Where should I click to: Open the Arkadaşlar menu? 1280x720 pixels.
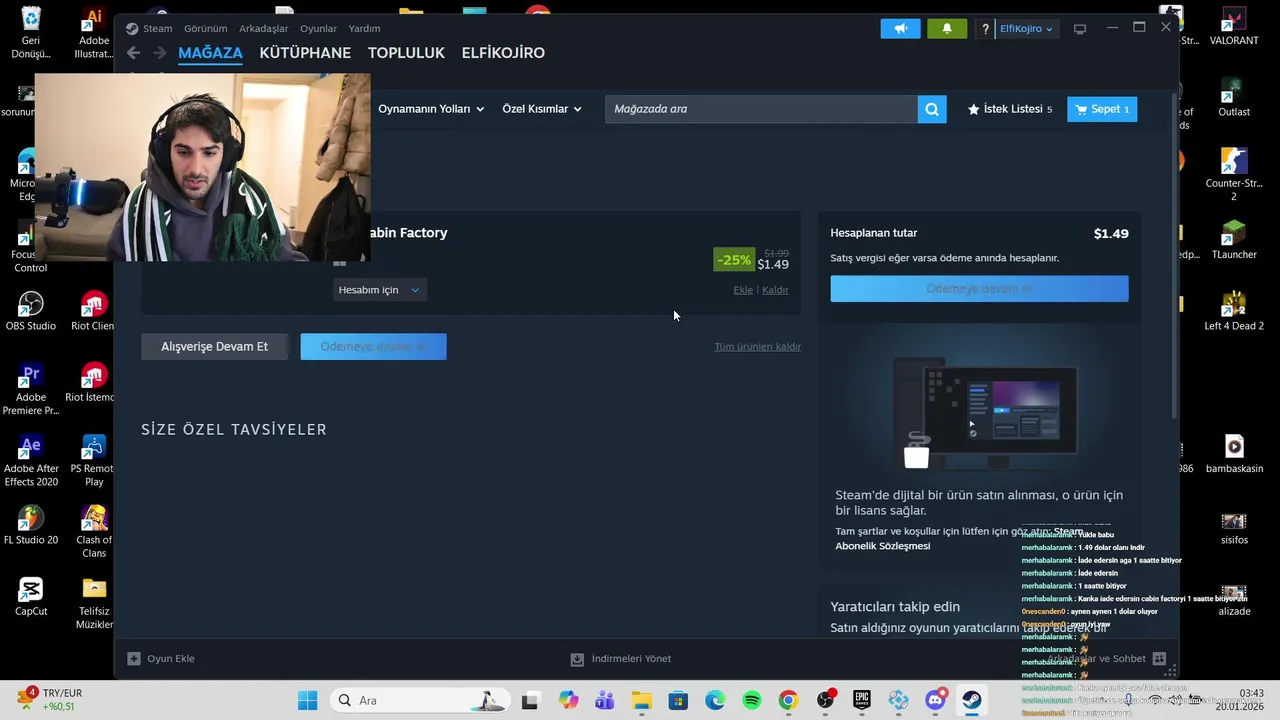pyautogui.click(x=263, y=29)
